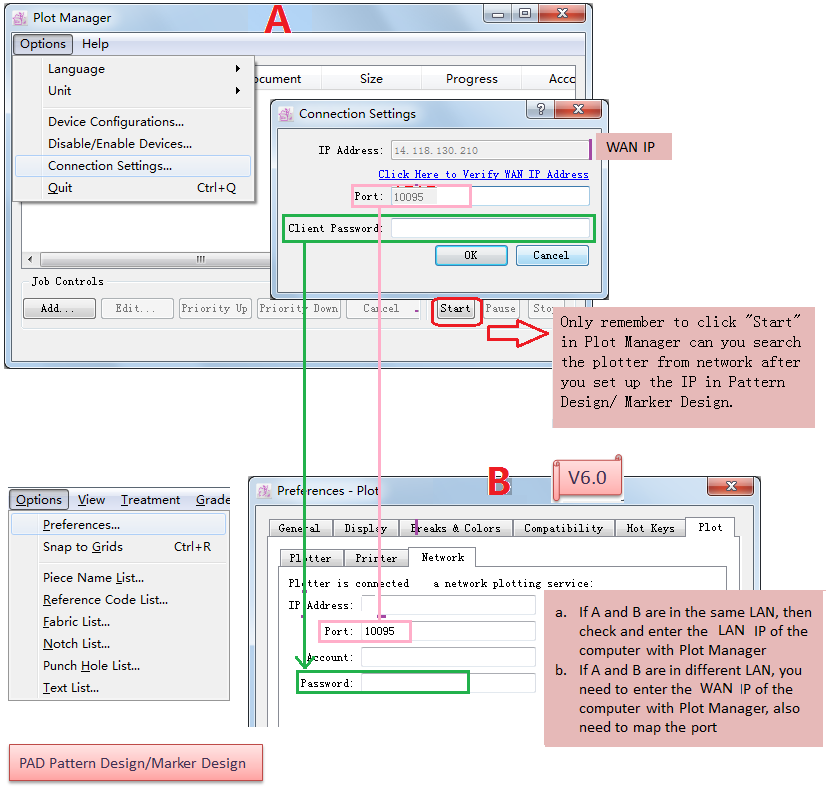The height and width of the screenshot is (792, 826).
Task: Click the help question mark button
Action: click(541, 111)
